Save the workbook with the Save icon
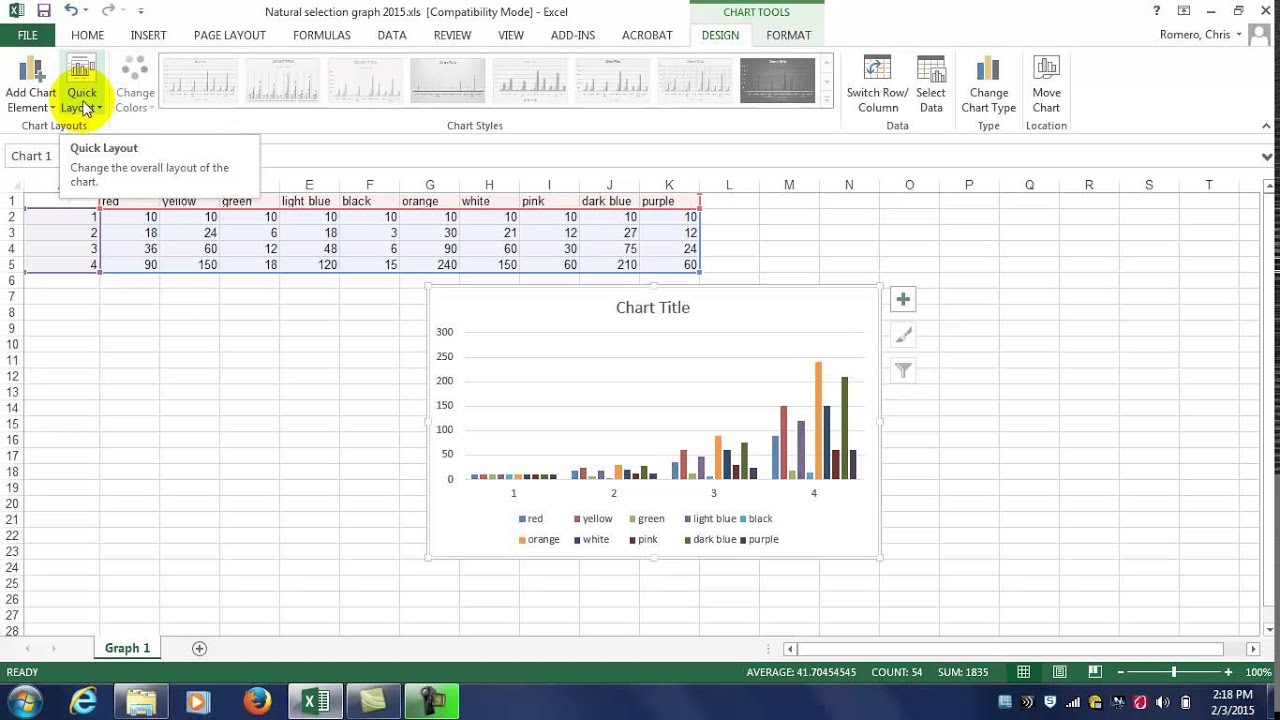The height and width of the screenshot is (720, 1280). coord(44,11)
